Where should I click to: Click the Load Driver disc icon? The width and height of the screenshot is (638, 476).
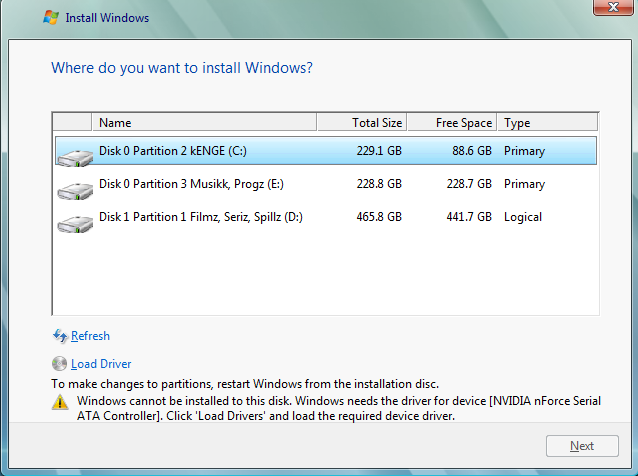pos(59,364)
